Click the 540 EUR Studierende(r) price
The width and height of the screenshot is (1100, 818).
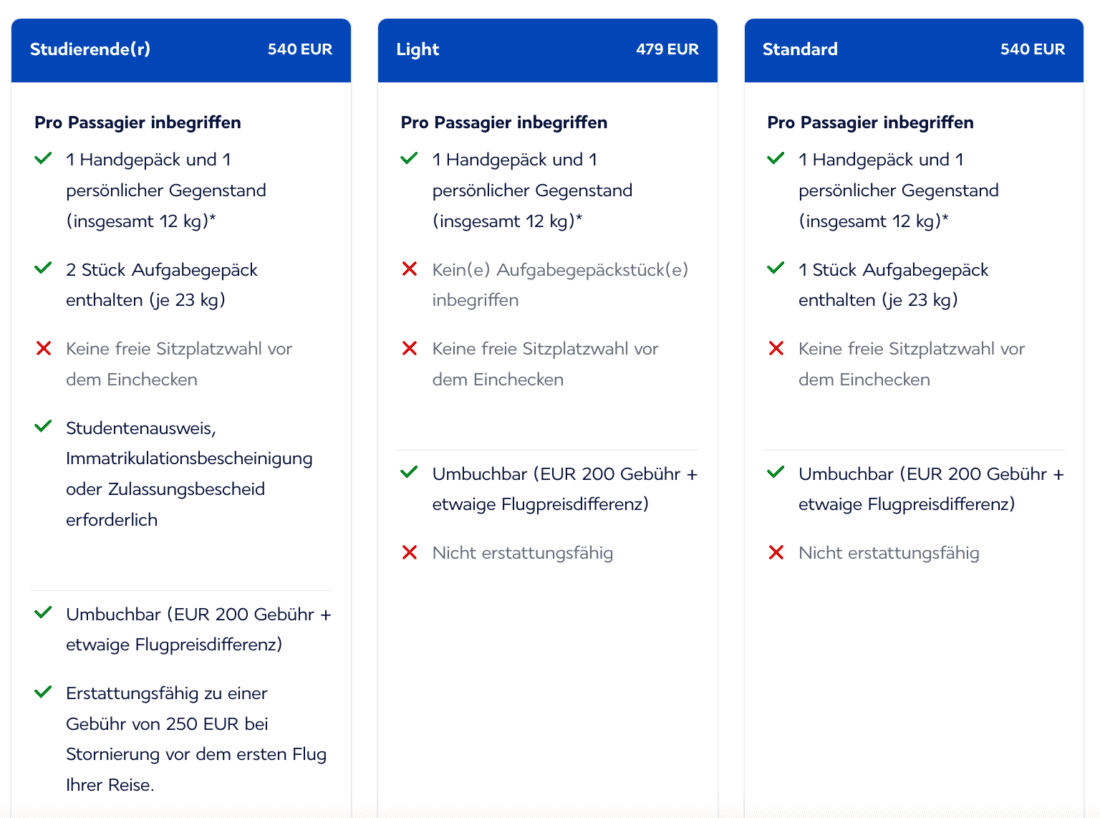click(299, 49)
